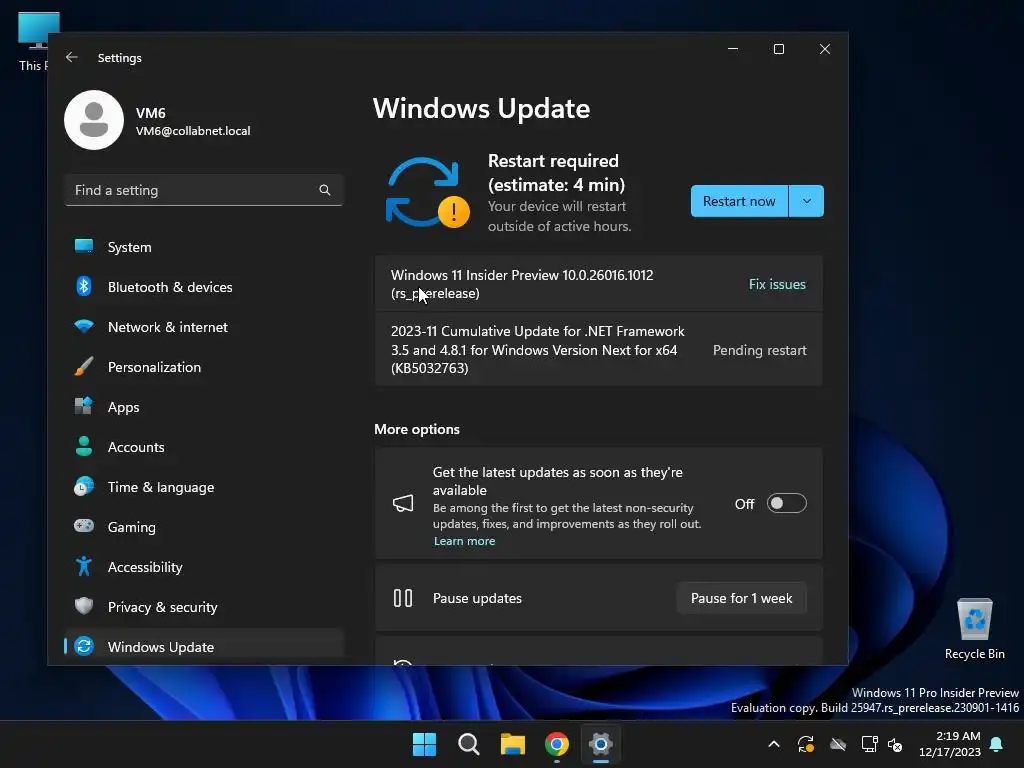Click the Gaming controller icon

click(84, 526)
